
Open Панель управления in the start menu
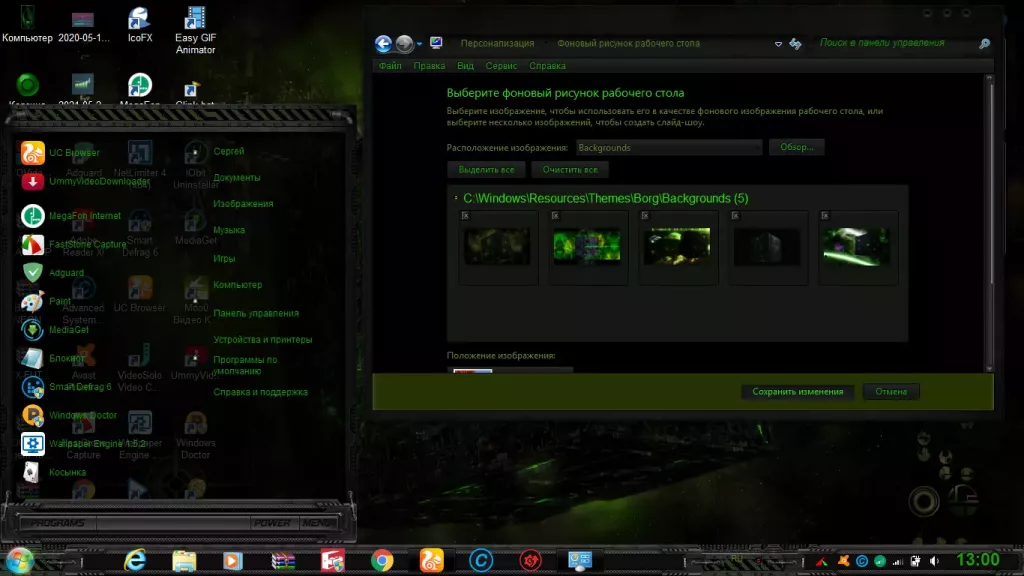click(255, 313)
